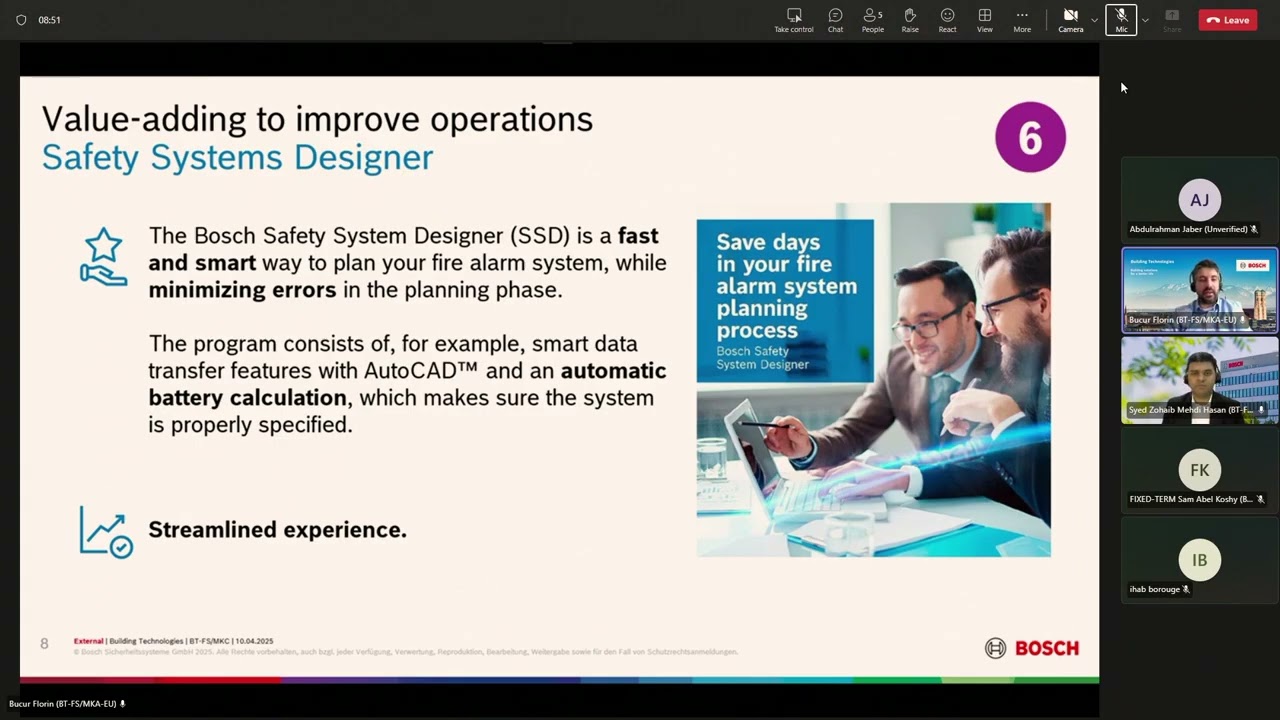Click the chart with checkmark icon on slide
Screen dimensions: 1280x720
(x=106, y=531)
